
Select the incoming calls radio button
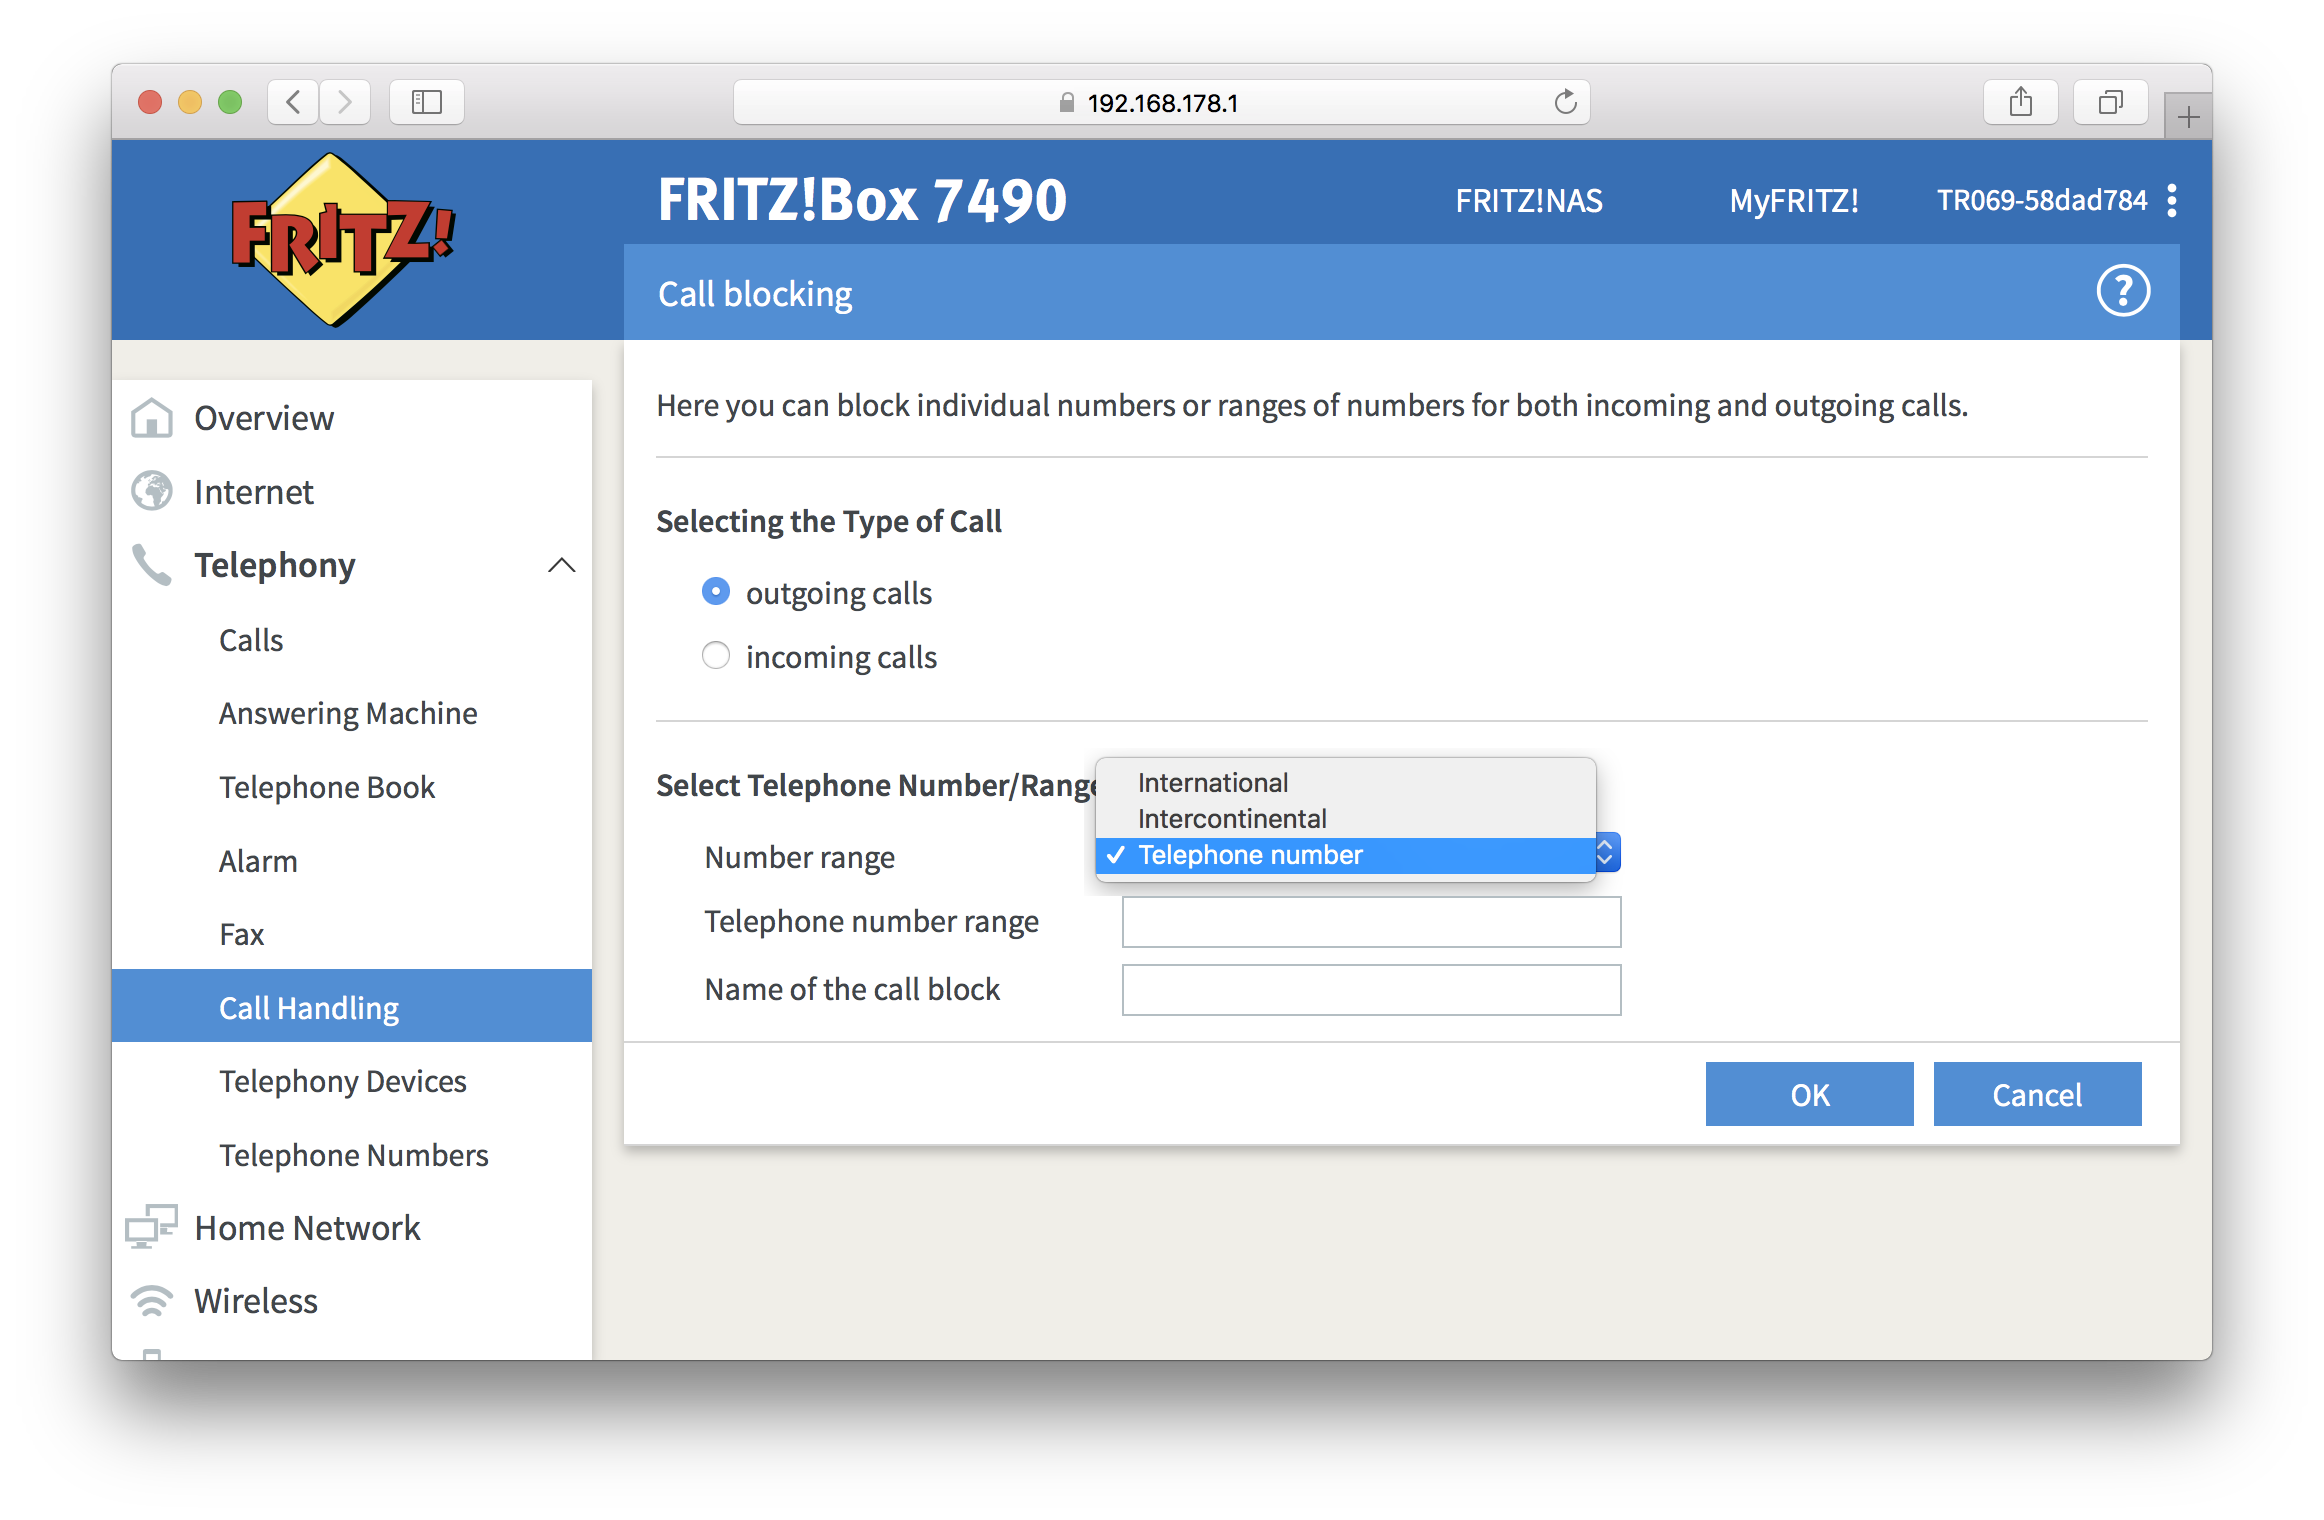tap(716, 656)
